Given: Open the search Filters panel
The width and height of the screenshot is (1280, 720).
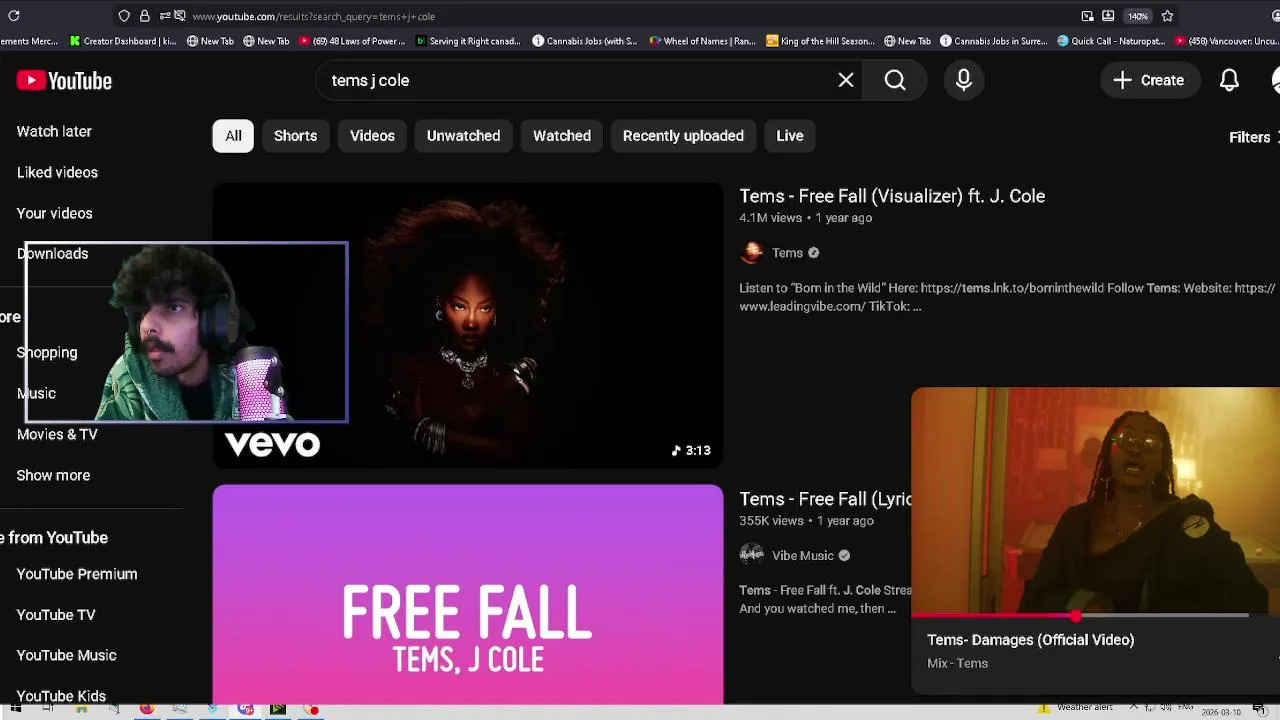Looking at the screenshot, I should [x=1252, y=137].
